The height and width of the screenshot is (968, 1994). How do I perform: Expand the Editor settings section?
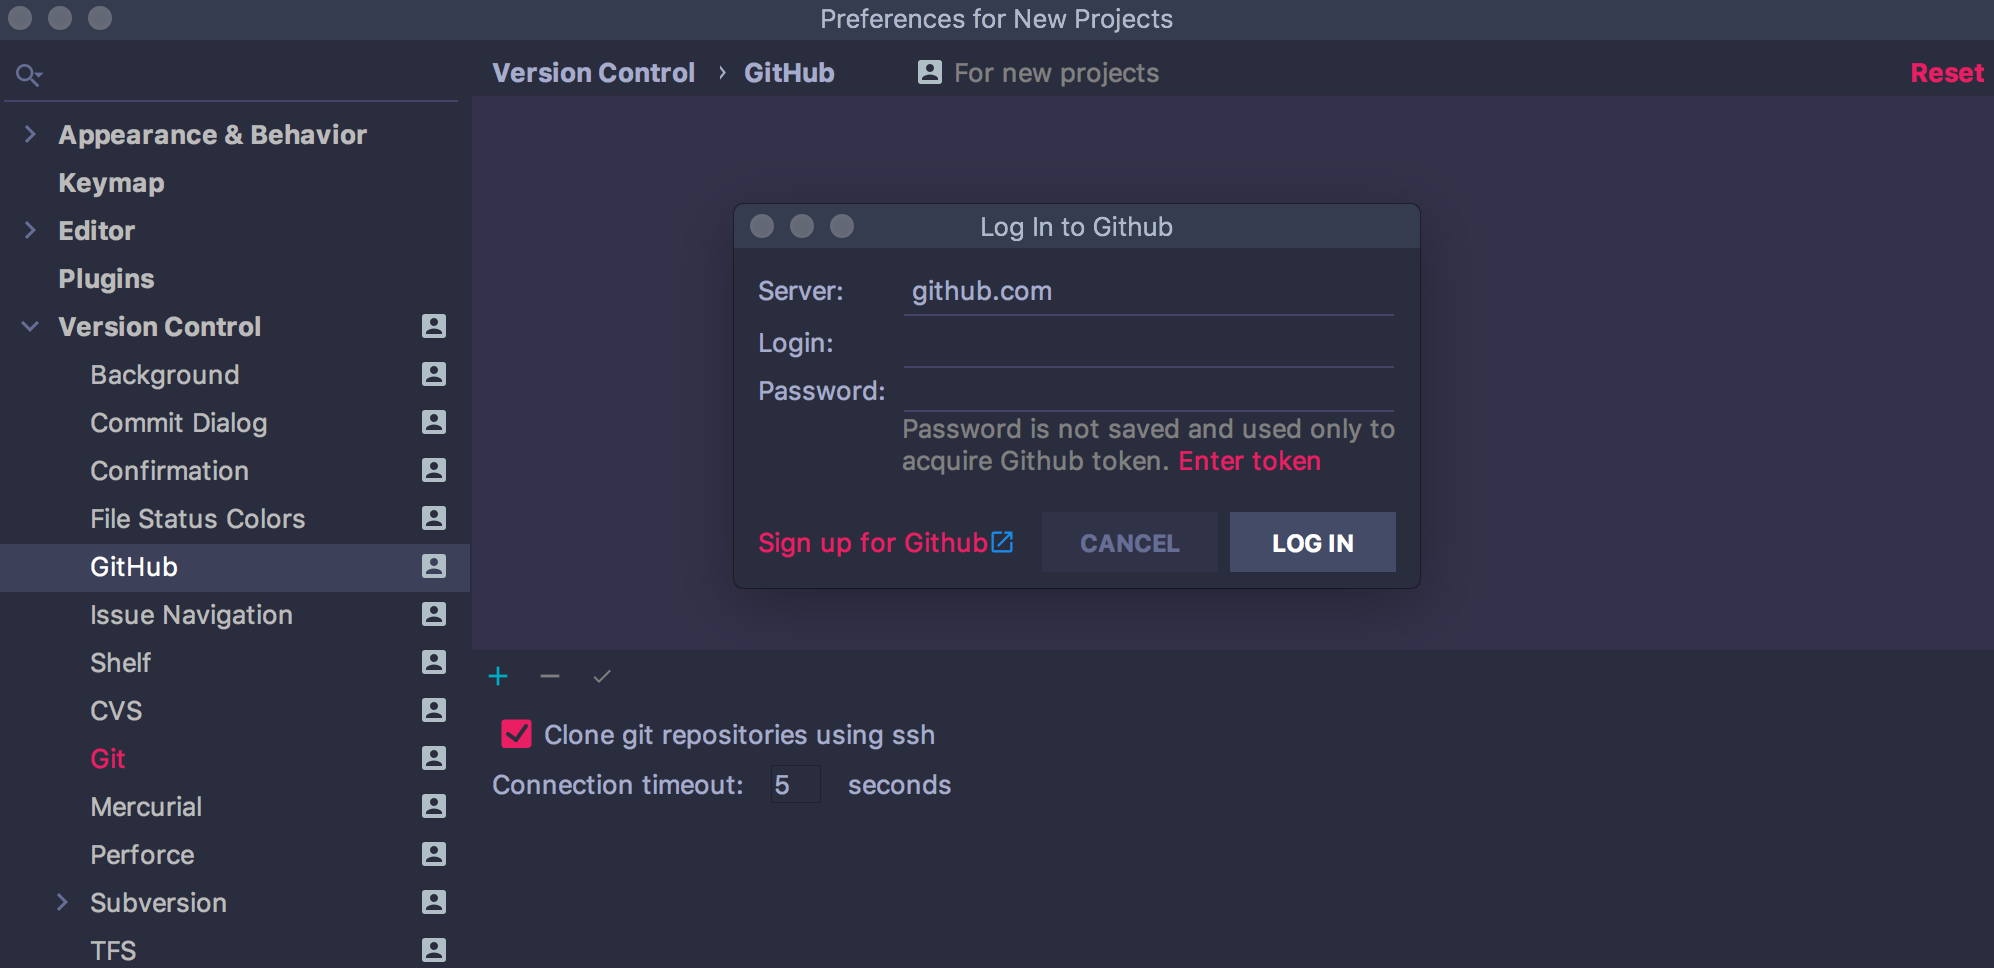click(x=30, y=230)
